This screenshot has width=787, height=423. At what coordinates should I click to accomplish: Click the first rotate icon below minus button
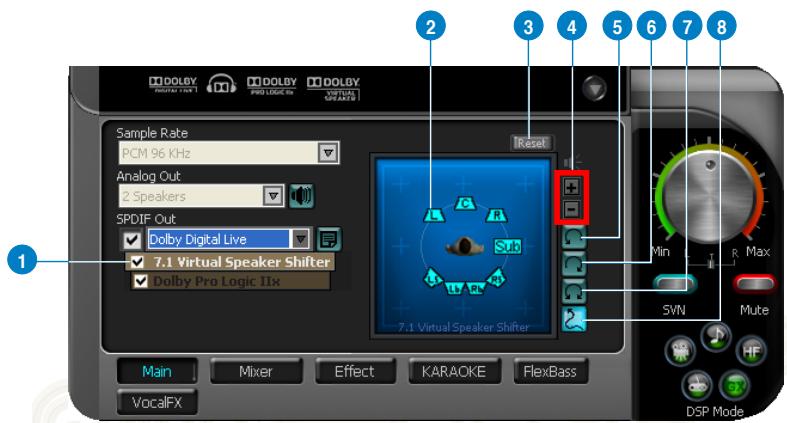574,237
